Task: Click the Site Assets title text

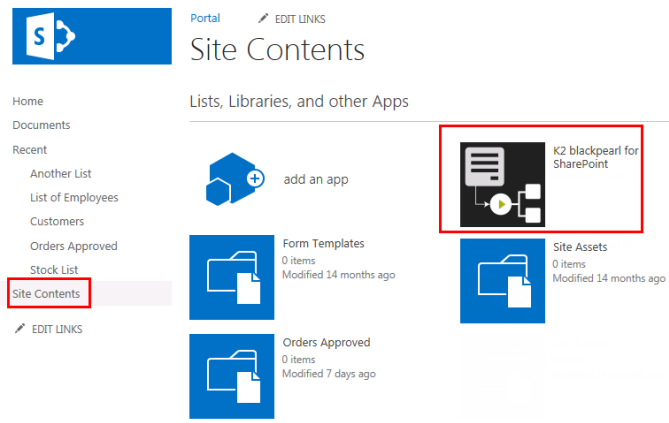Action: [580, 247]
